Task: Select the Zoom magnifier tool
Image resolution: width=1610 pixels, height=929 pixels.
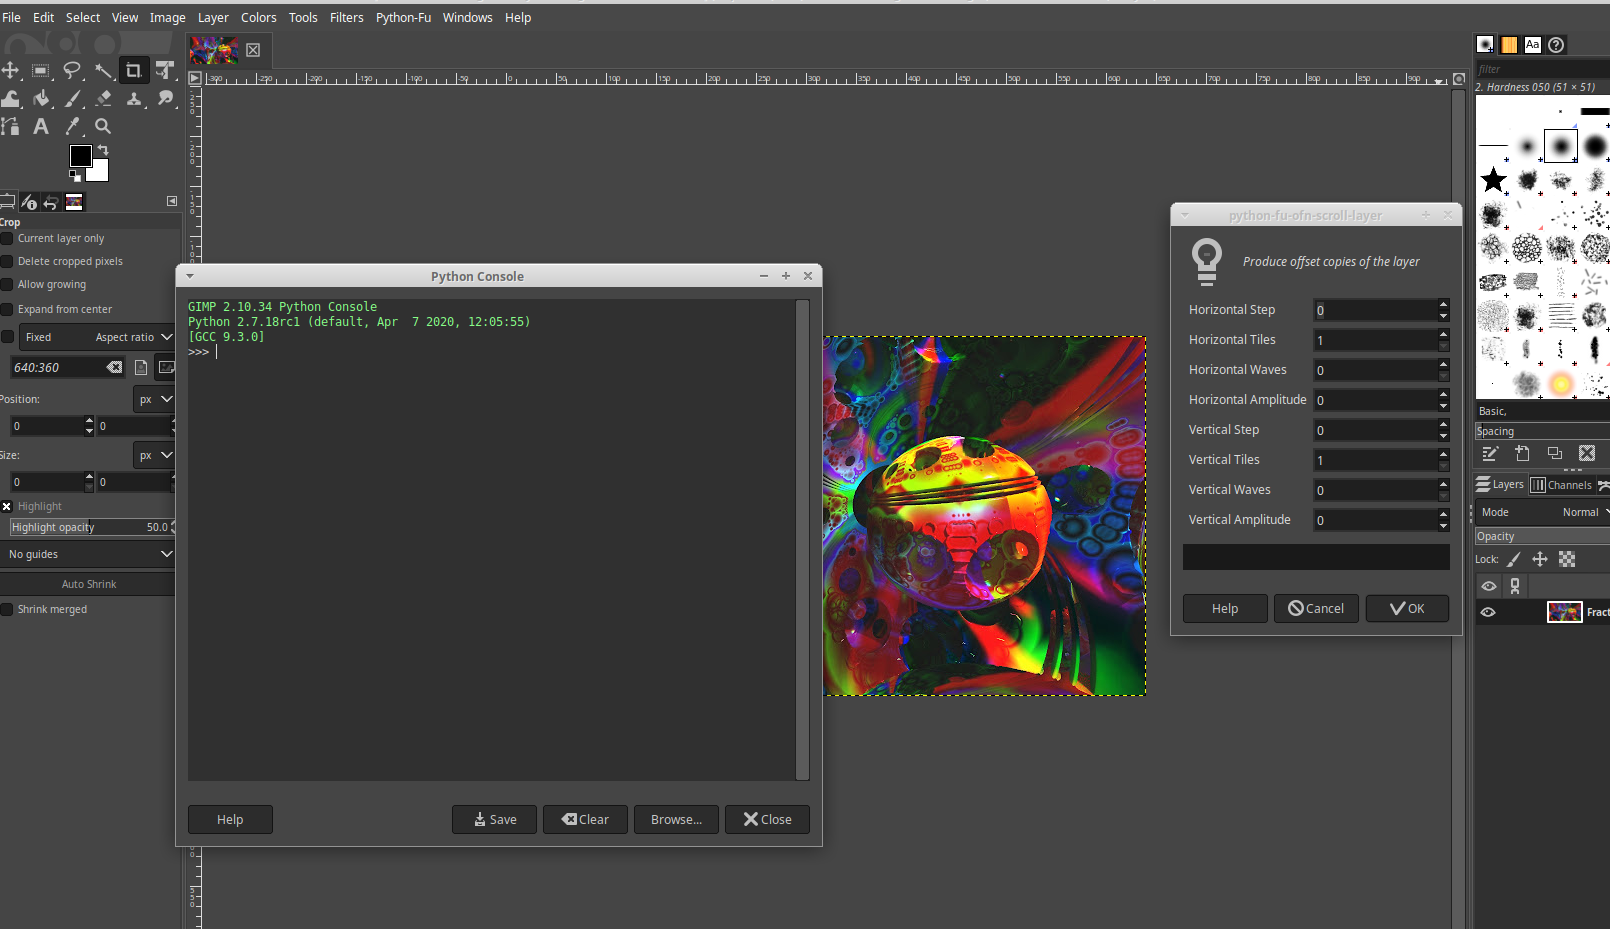Action: click(x=103, y=126)
